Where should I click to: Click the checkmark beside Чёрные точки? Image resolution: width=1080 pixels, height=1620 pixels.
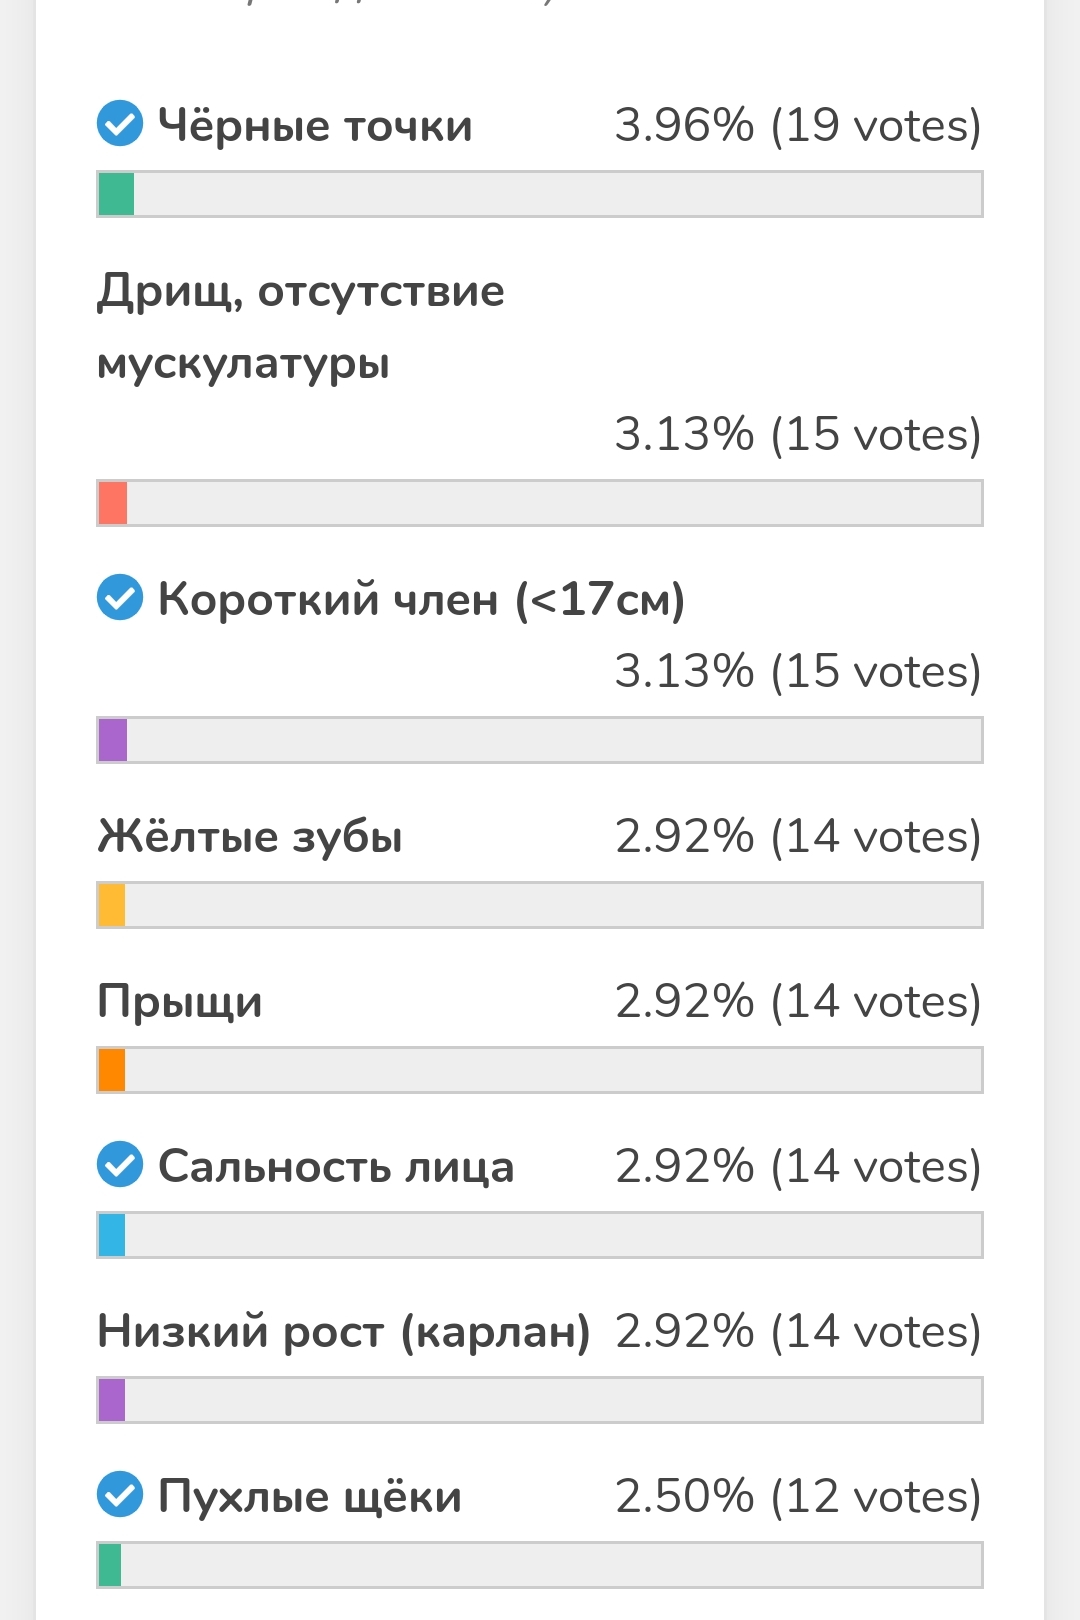point(120,124)
